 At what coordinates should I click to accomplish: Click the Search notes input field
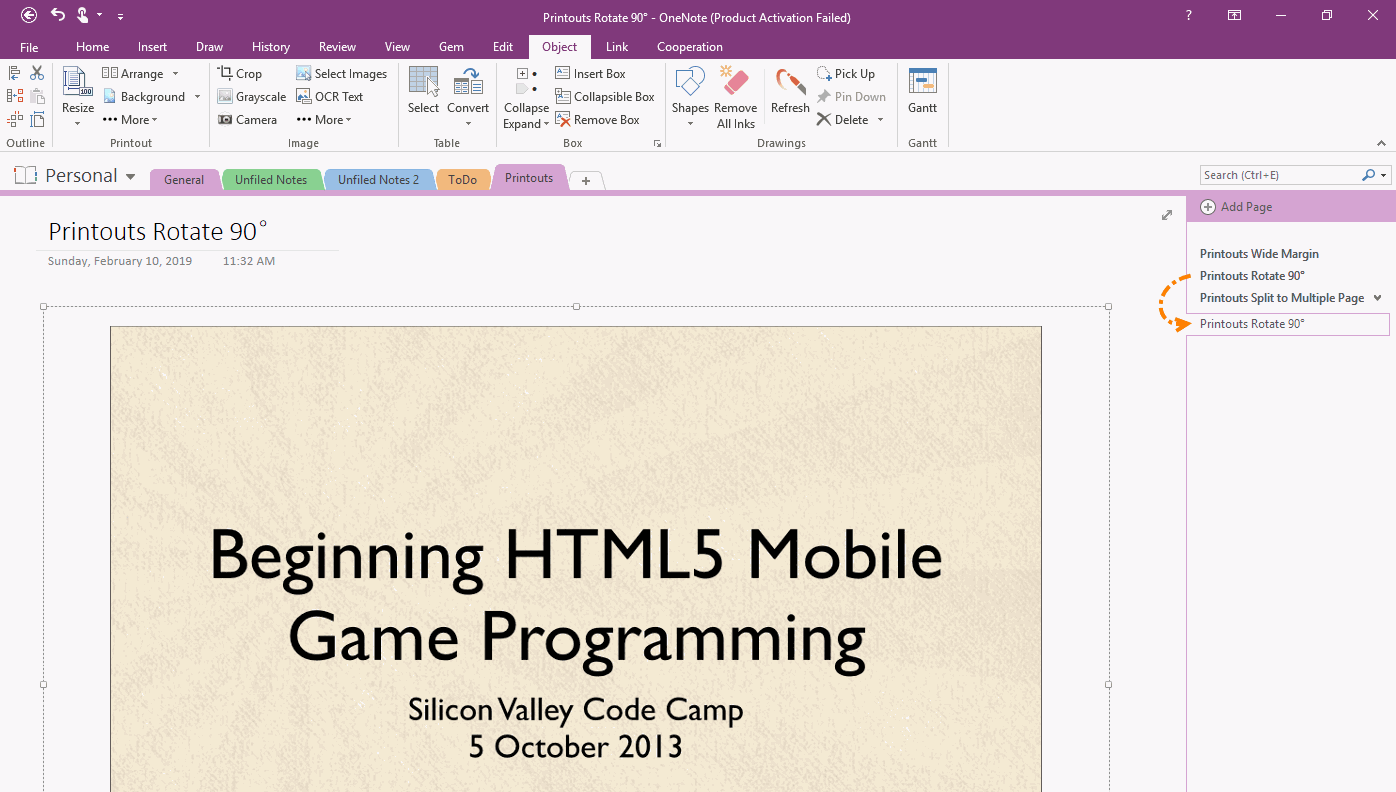[x=1280, y=175]
